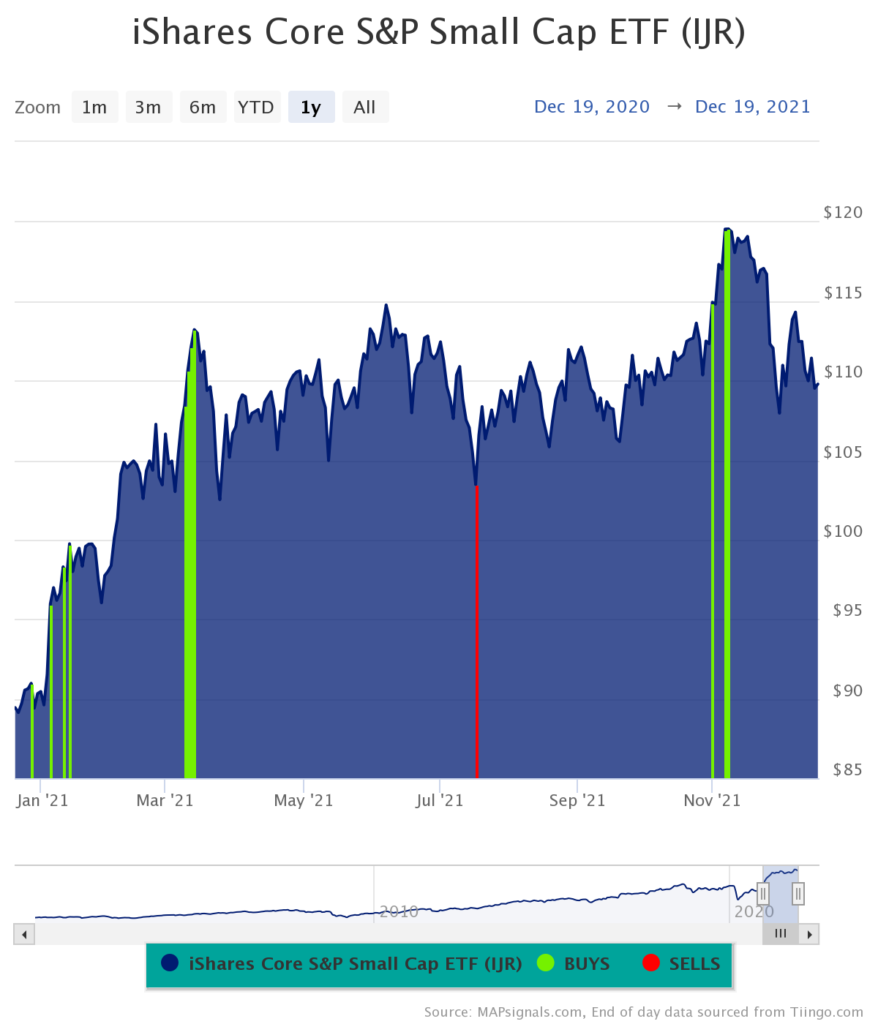Toggle the BUYS series in legend

tap(586, 963)
